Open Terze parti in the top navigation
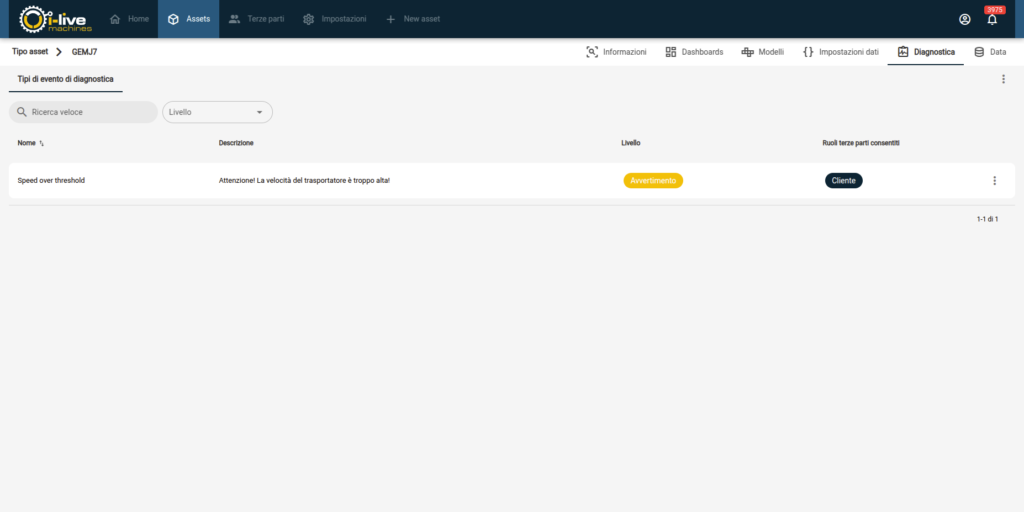The height and width of the screenshot is (512, 1024). [x=257, y=19]
